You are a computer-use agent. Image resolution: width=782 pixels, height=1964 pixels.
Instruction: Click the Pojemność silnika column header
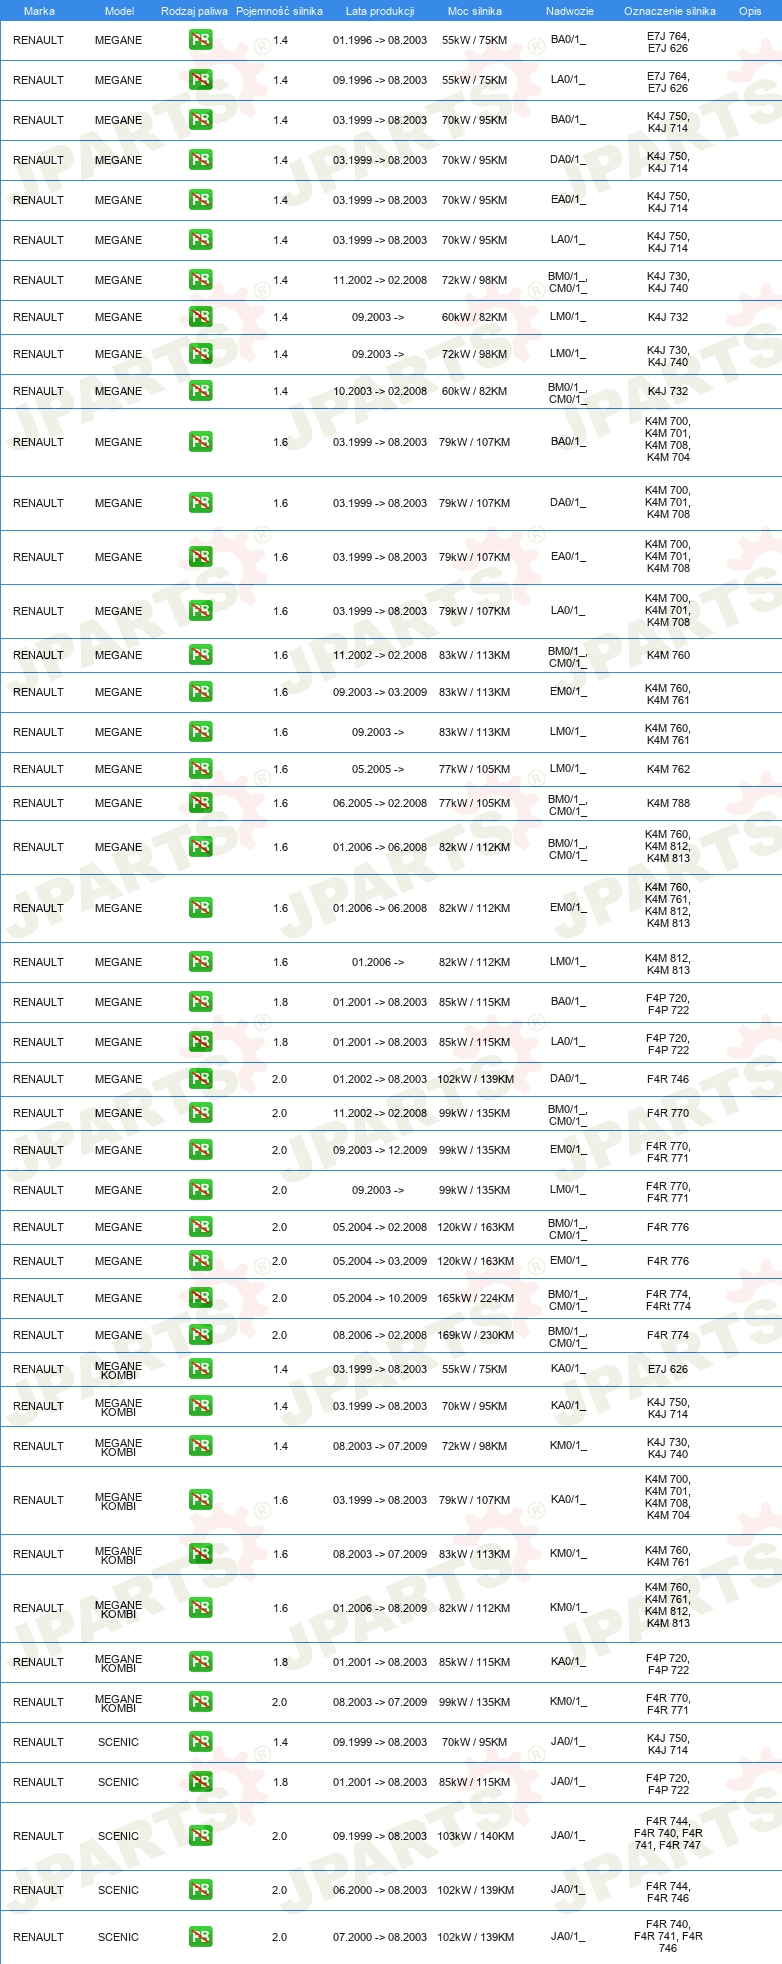click(279, 11)
